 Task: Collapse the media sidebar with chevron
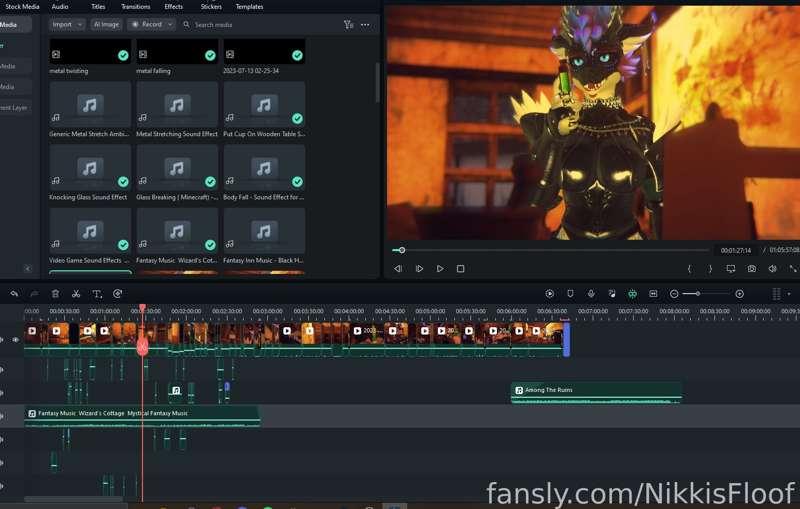[x=28, y=268]
